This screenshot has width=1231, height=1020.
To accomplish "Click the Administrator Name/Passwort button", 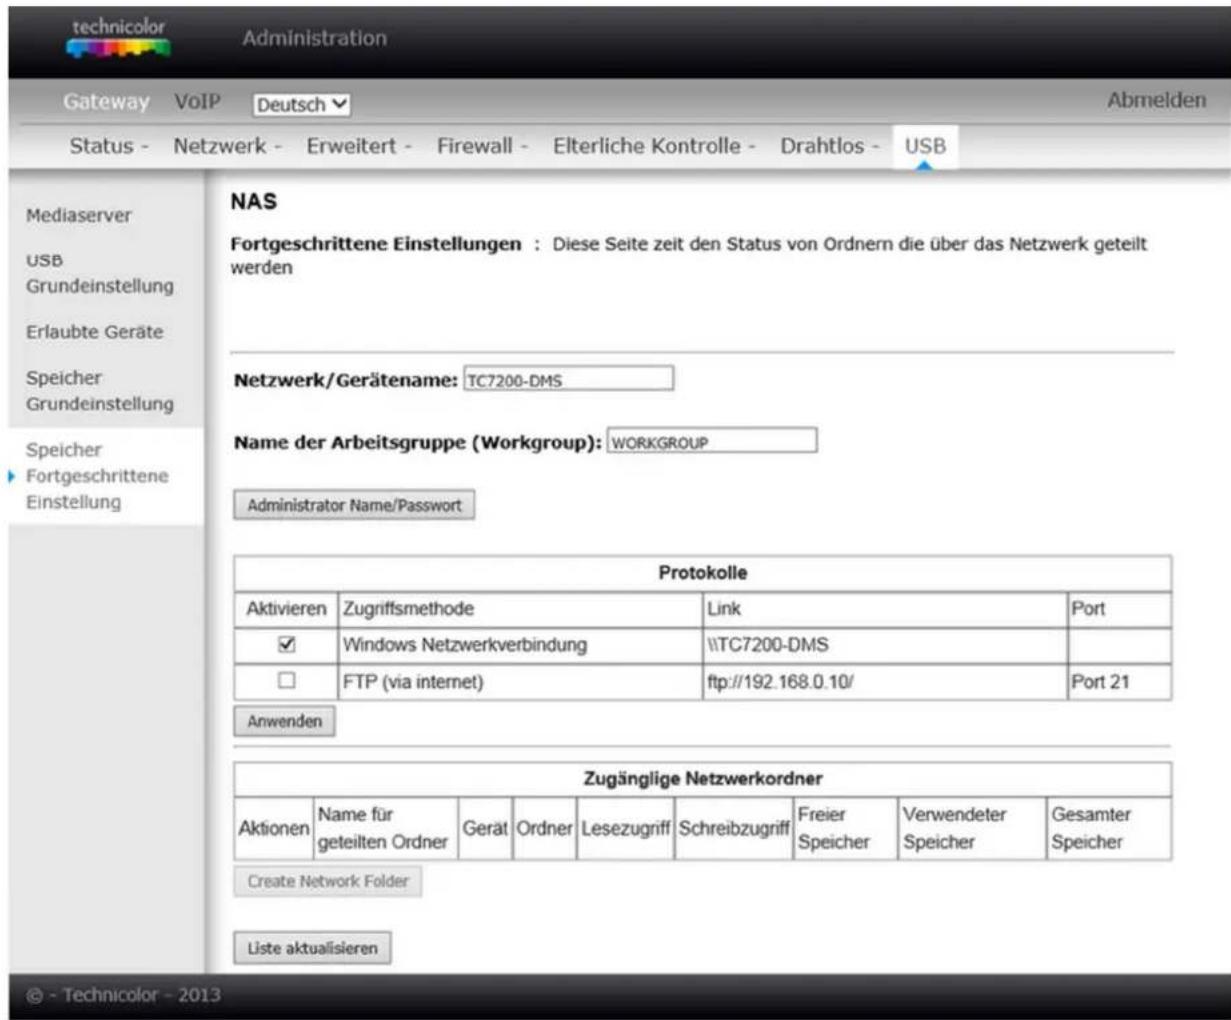I will (x=354, y=505).
